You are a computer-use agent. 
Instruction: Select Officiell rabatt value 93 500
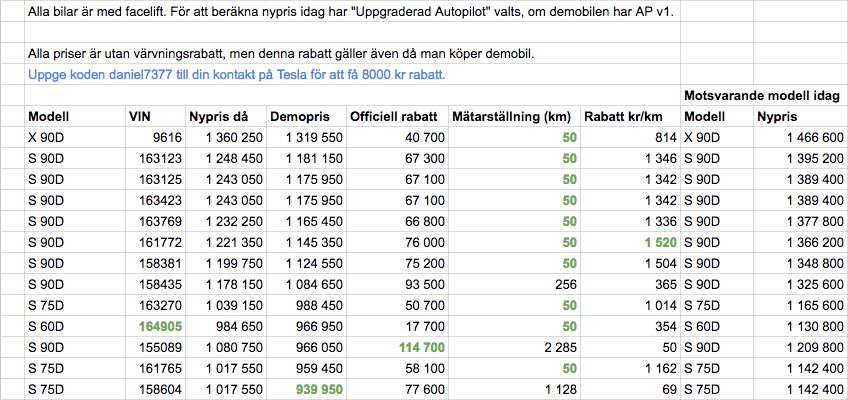pos(398,284)
